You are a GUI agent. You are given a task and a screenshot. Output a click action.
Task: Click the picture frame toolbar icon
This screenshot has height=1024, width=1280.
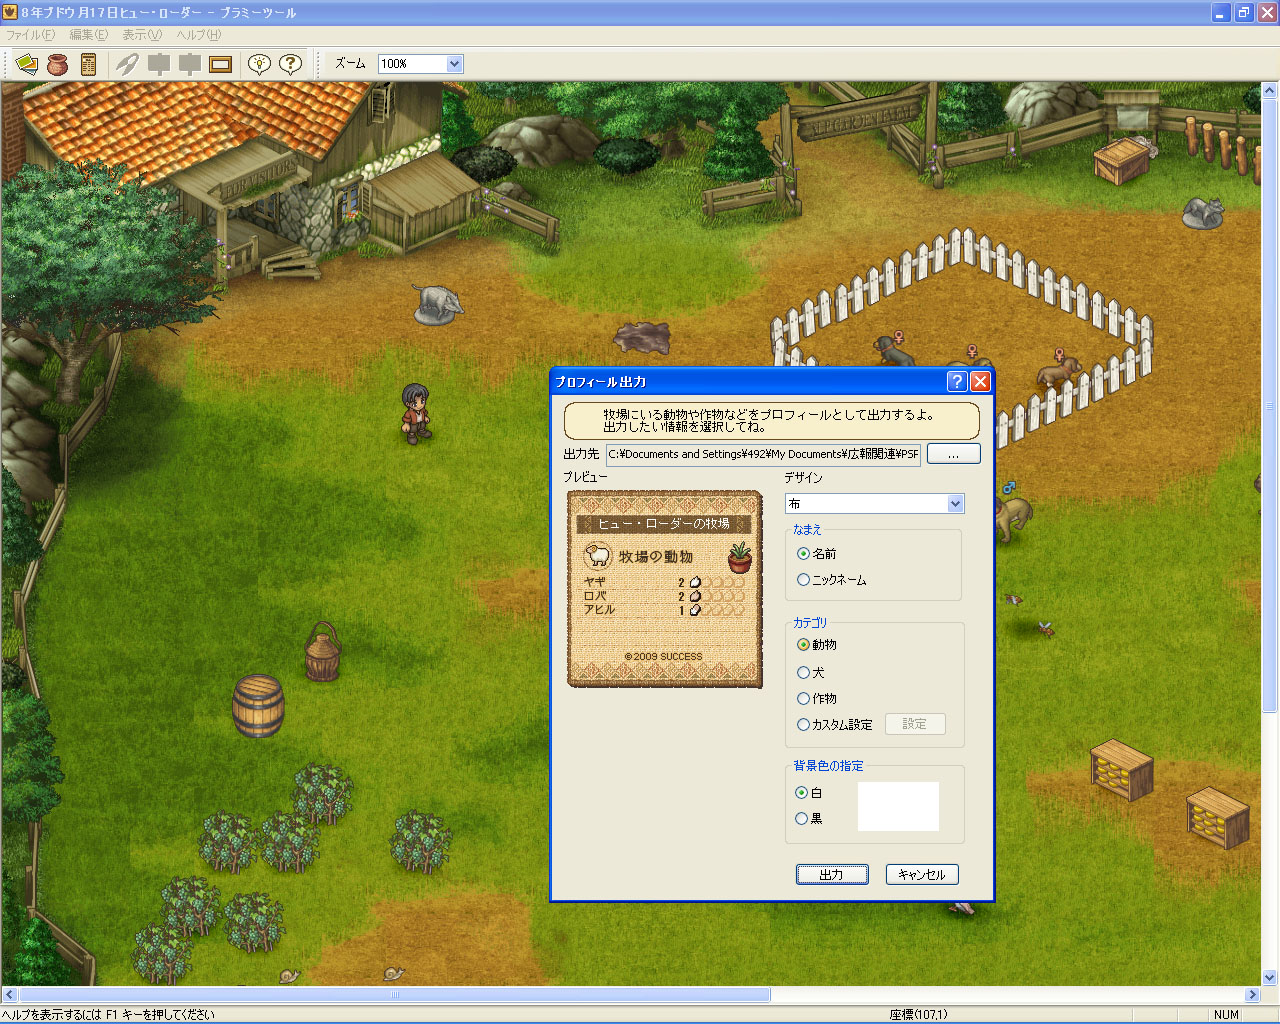221,64
